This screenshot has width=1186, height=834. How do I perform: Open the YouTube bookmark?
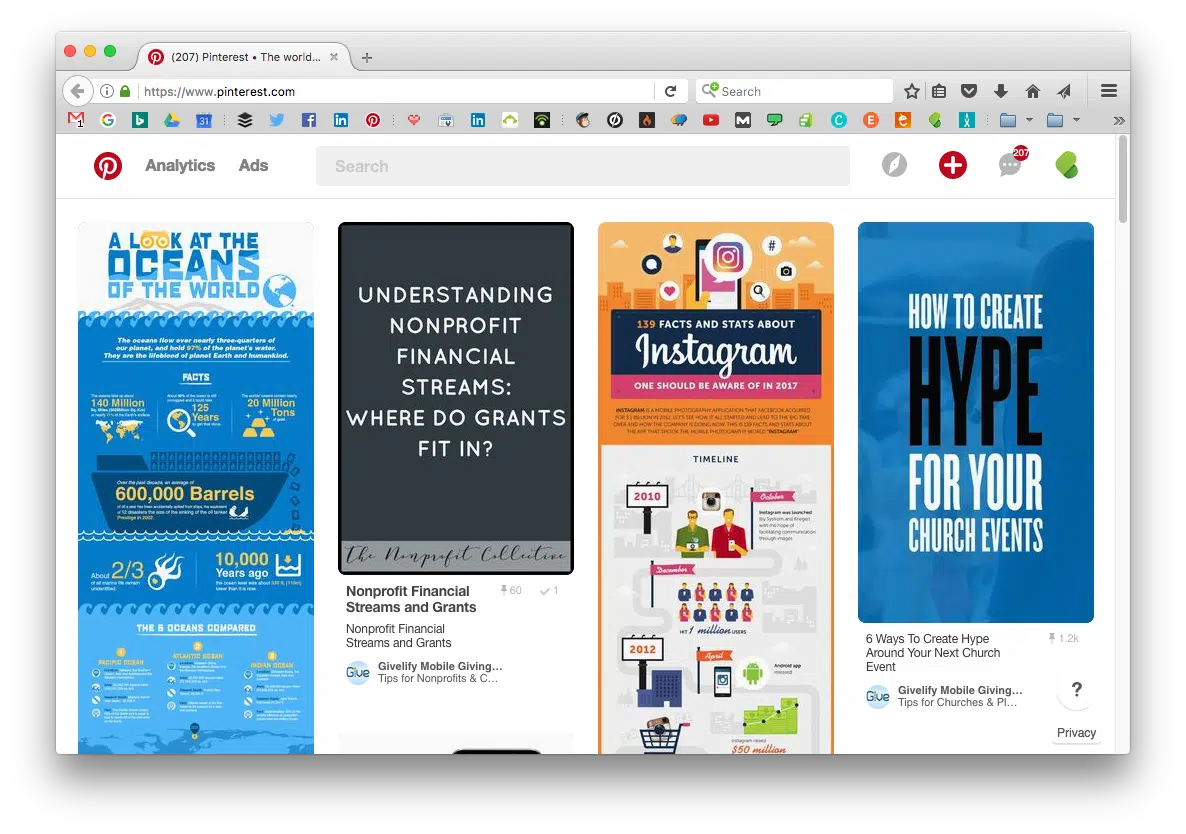tap(711, 119)
